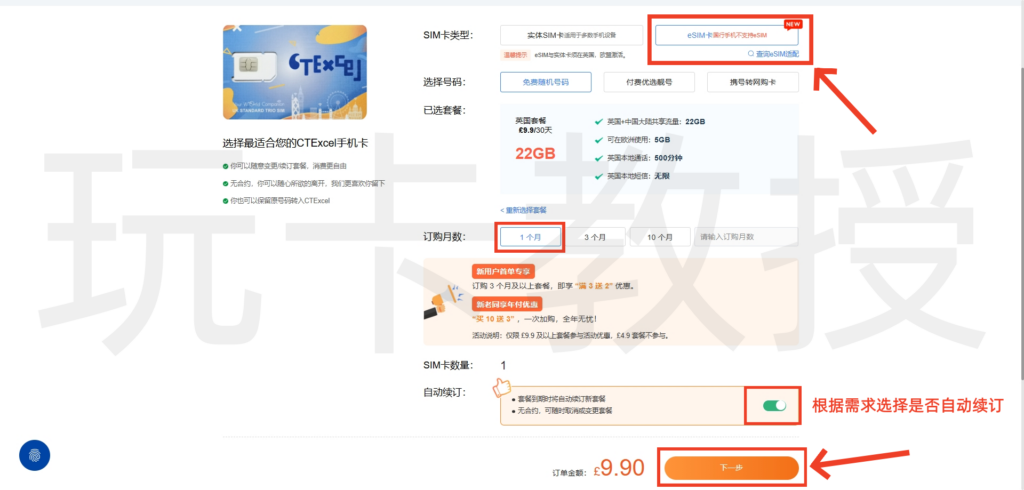The image size is (1024, 490).
Task: Click the thumbs-up icon beside auto-renewal box
Action: click(x=502, y=385)
